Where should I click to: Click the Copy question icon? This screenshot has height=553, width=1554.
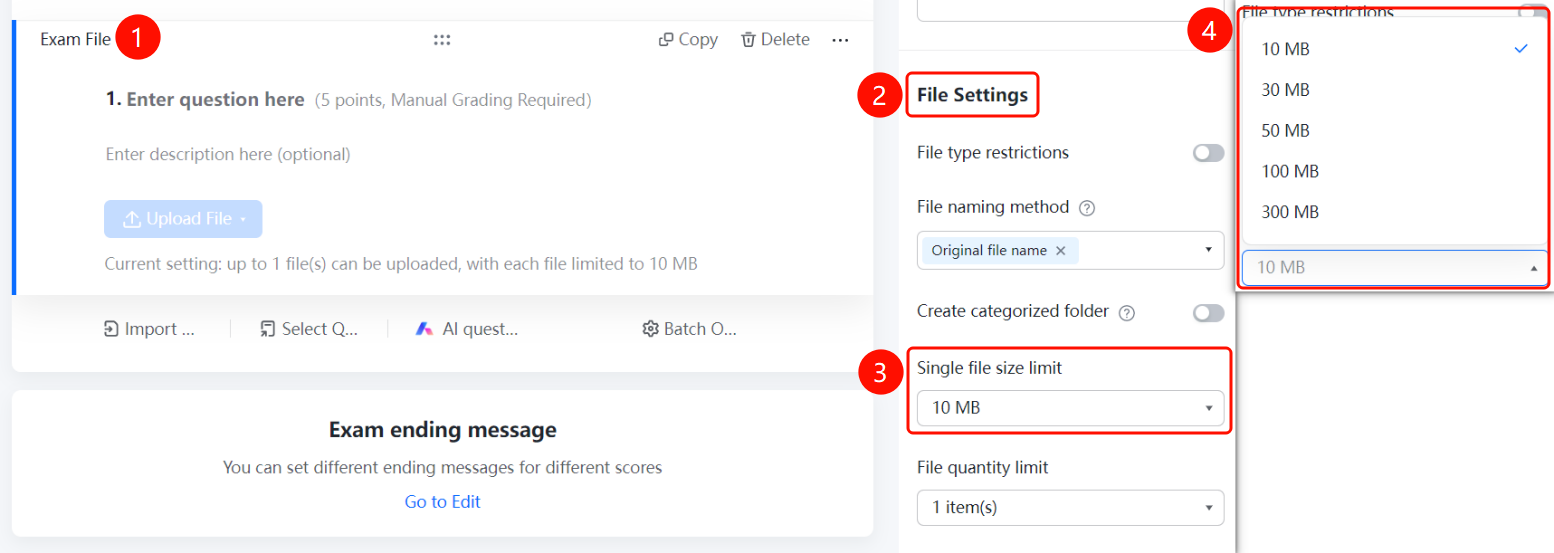665,40
